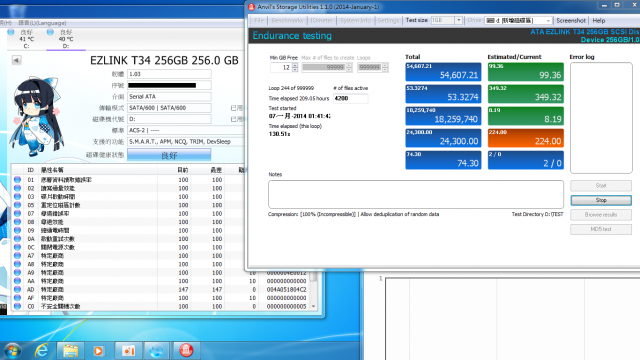Click the status orb for attribute A7

click(x=17, y=256)
